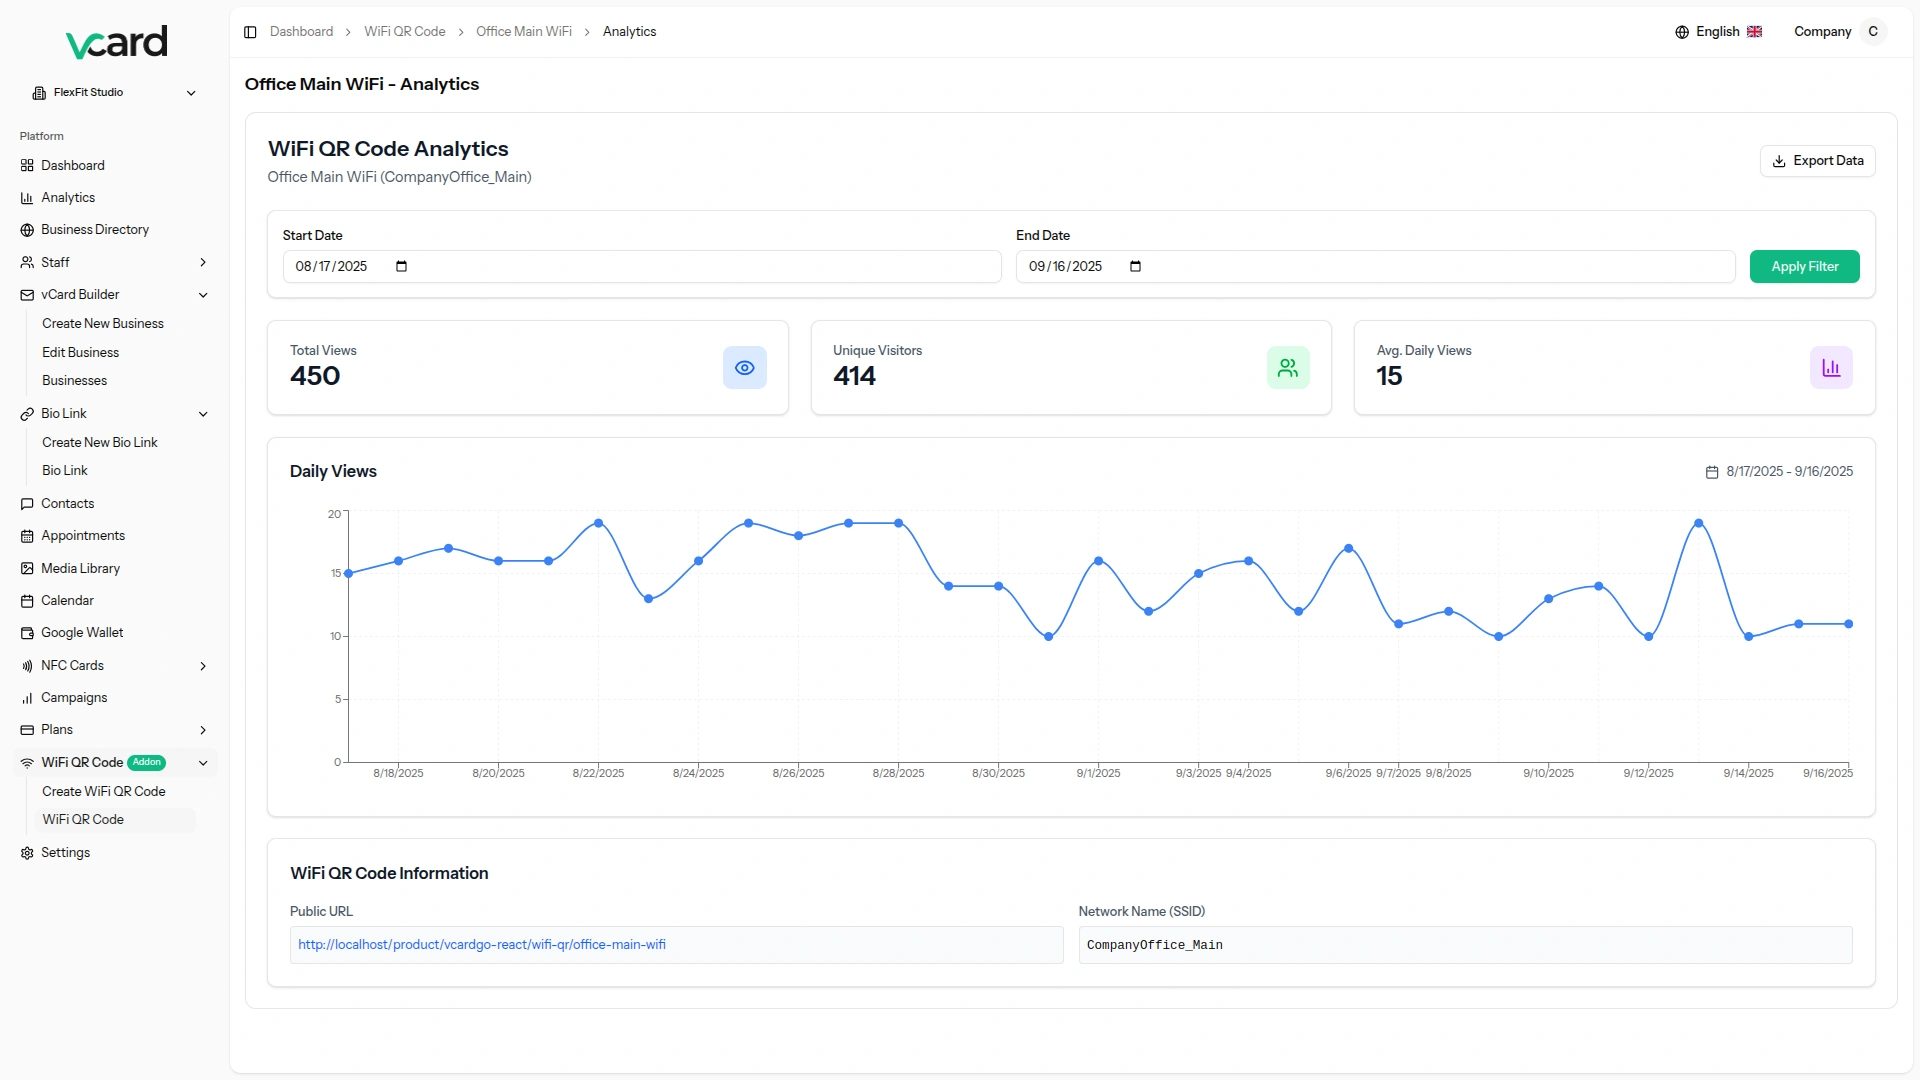
Task: Click the Dashboard grid icon
Action: (x=27, y=166)
